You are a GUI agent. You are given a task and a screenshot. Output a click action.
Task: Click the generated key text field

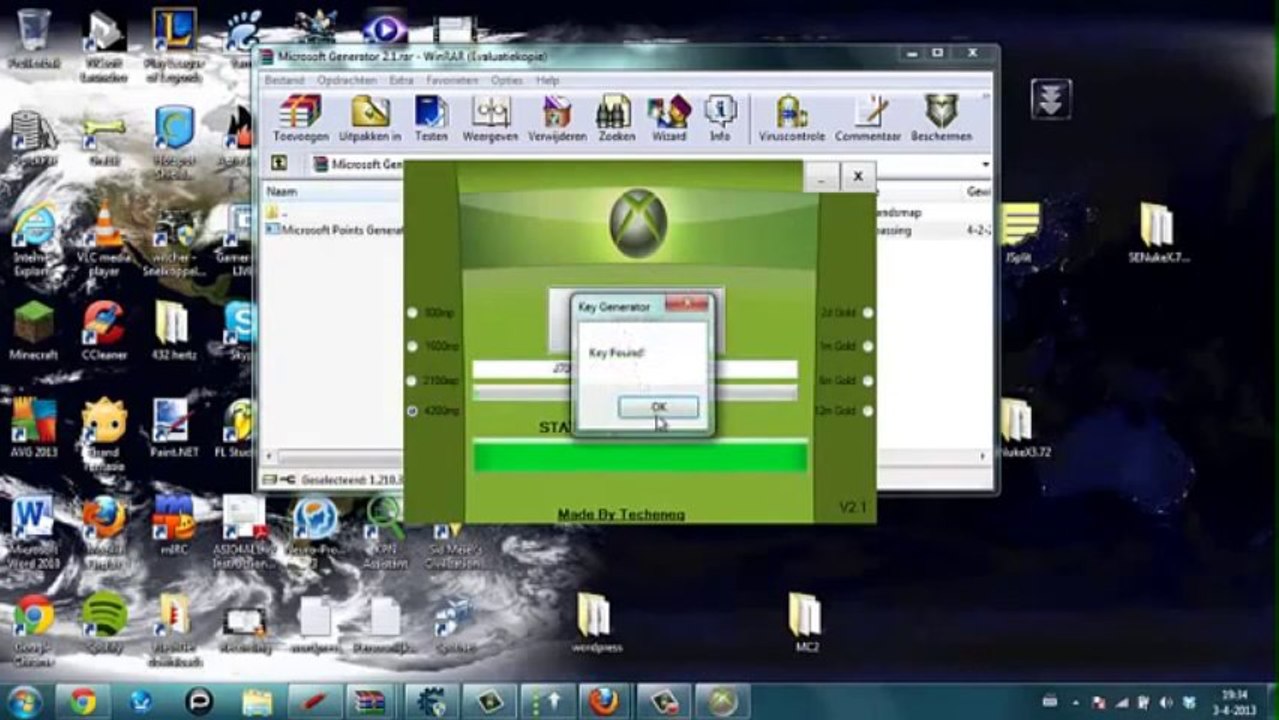tap(635, 369)
